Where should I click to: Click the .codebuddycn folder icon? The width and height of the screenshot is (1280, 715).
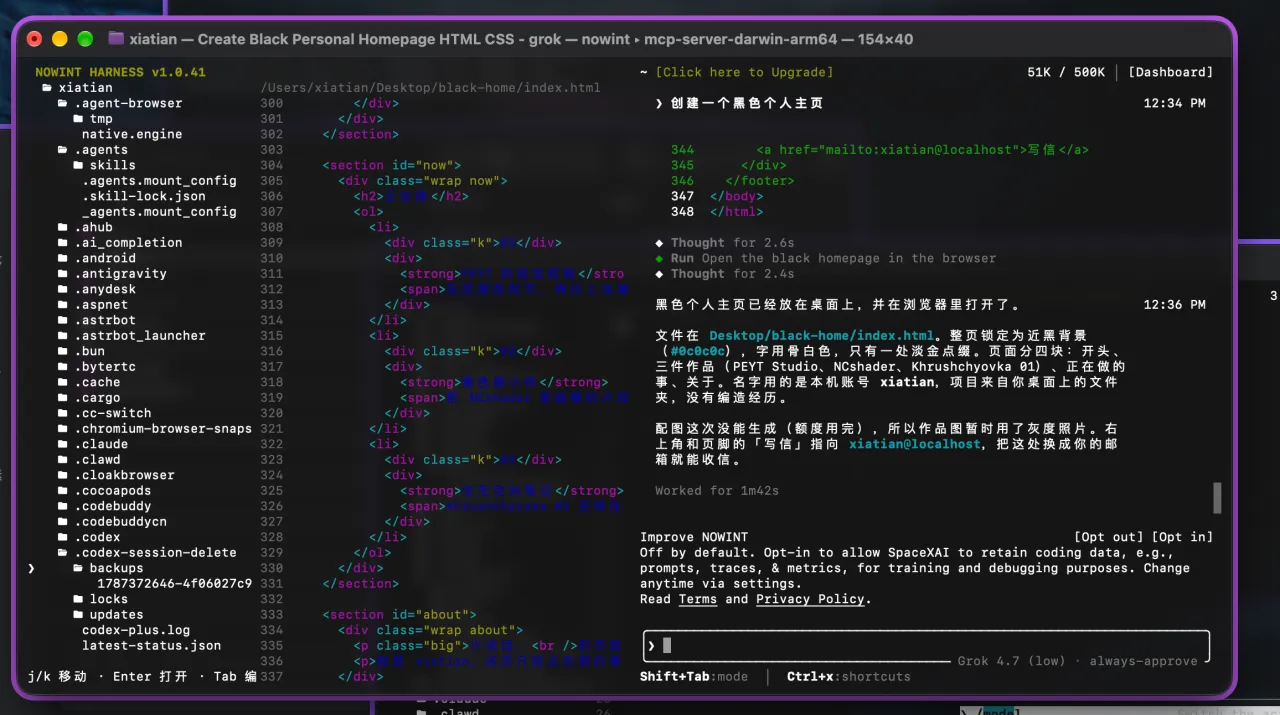[x=63, y=522]
